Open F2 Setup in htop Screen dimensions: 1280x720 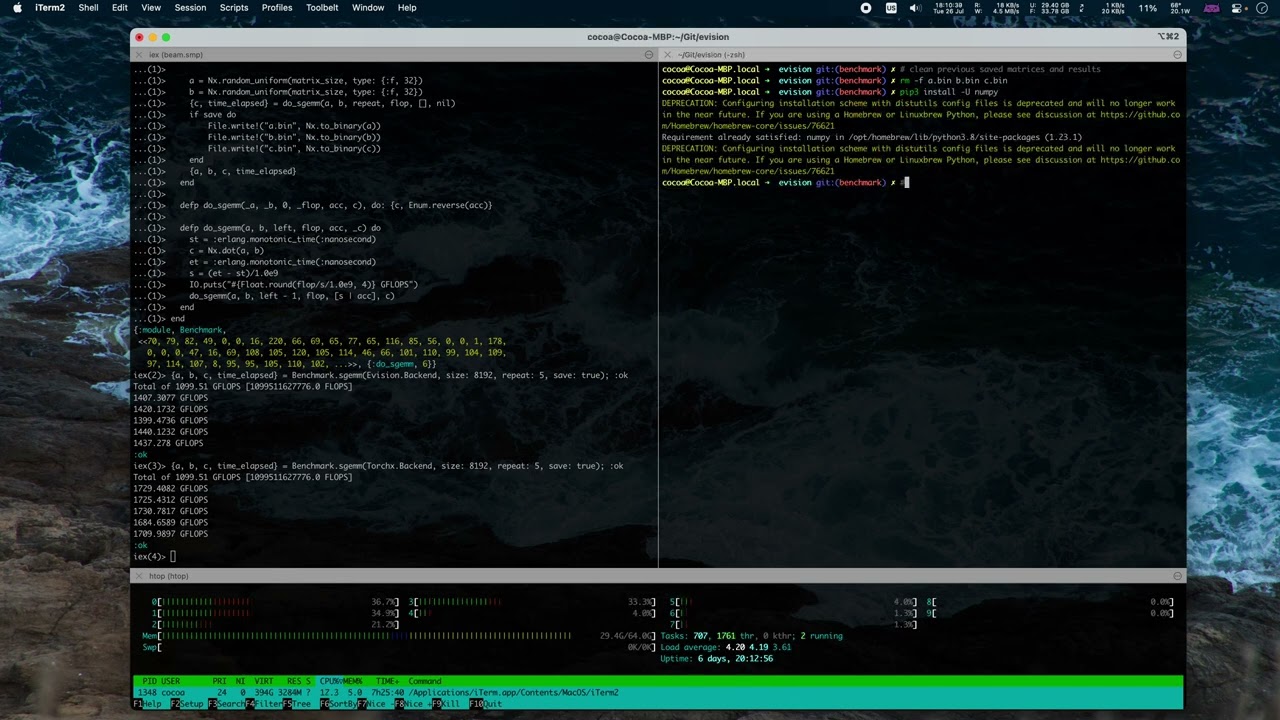click(x=186, y=704)
